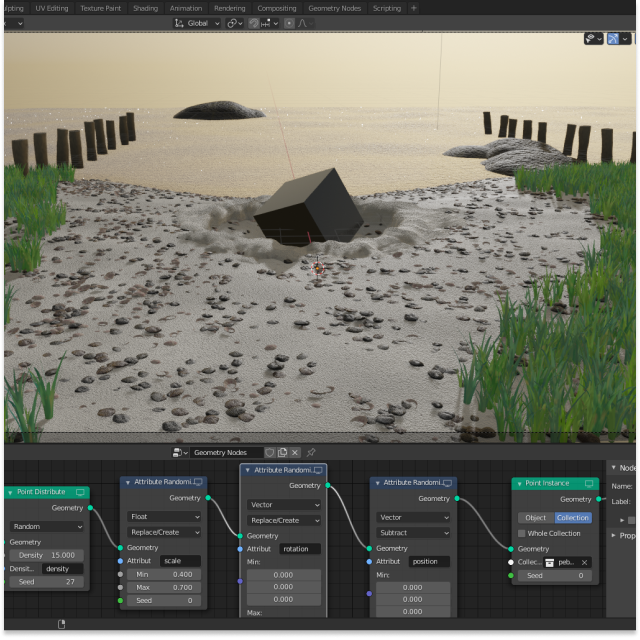
Task: Toggle fake user shield for Geometry Nodes
Action: pyautogui.click(x=270, y=453)
